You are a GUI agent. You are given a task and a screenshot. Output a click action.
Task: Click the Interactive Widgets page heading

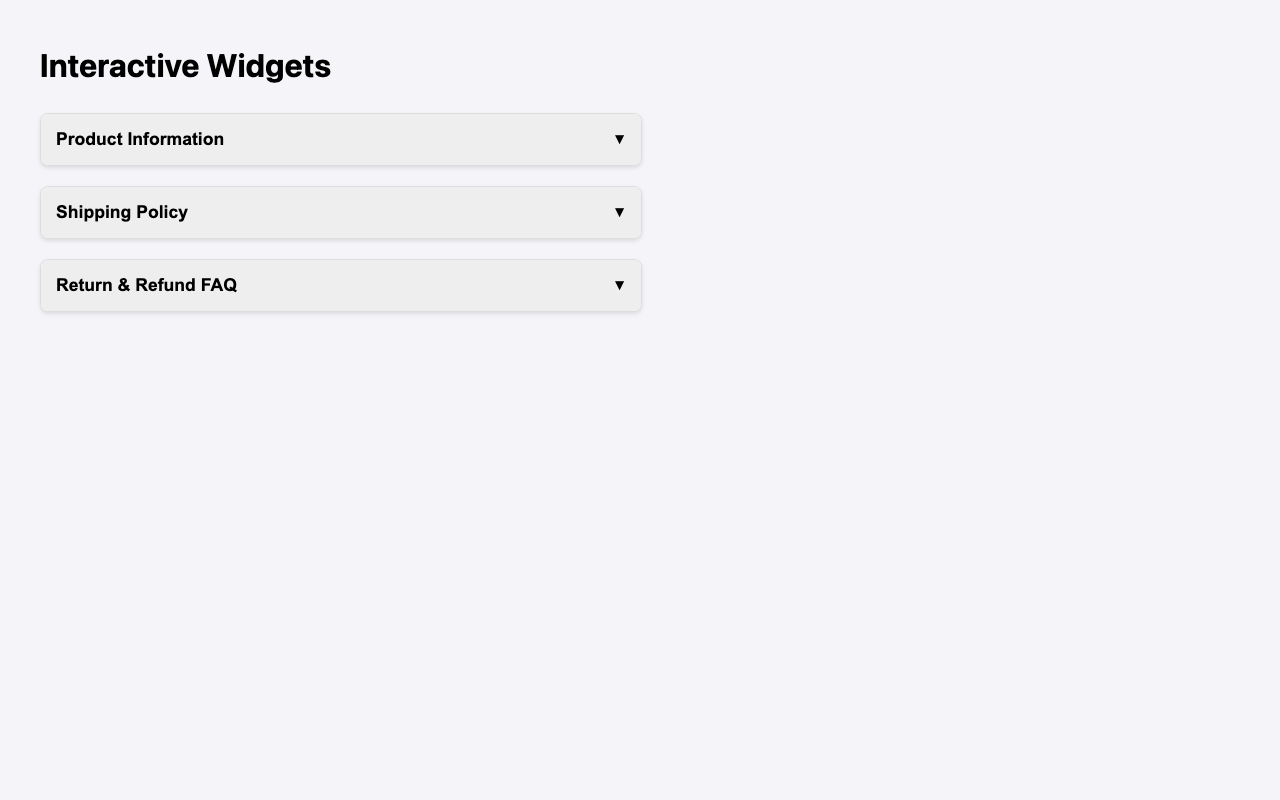coord(185,66)
